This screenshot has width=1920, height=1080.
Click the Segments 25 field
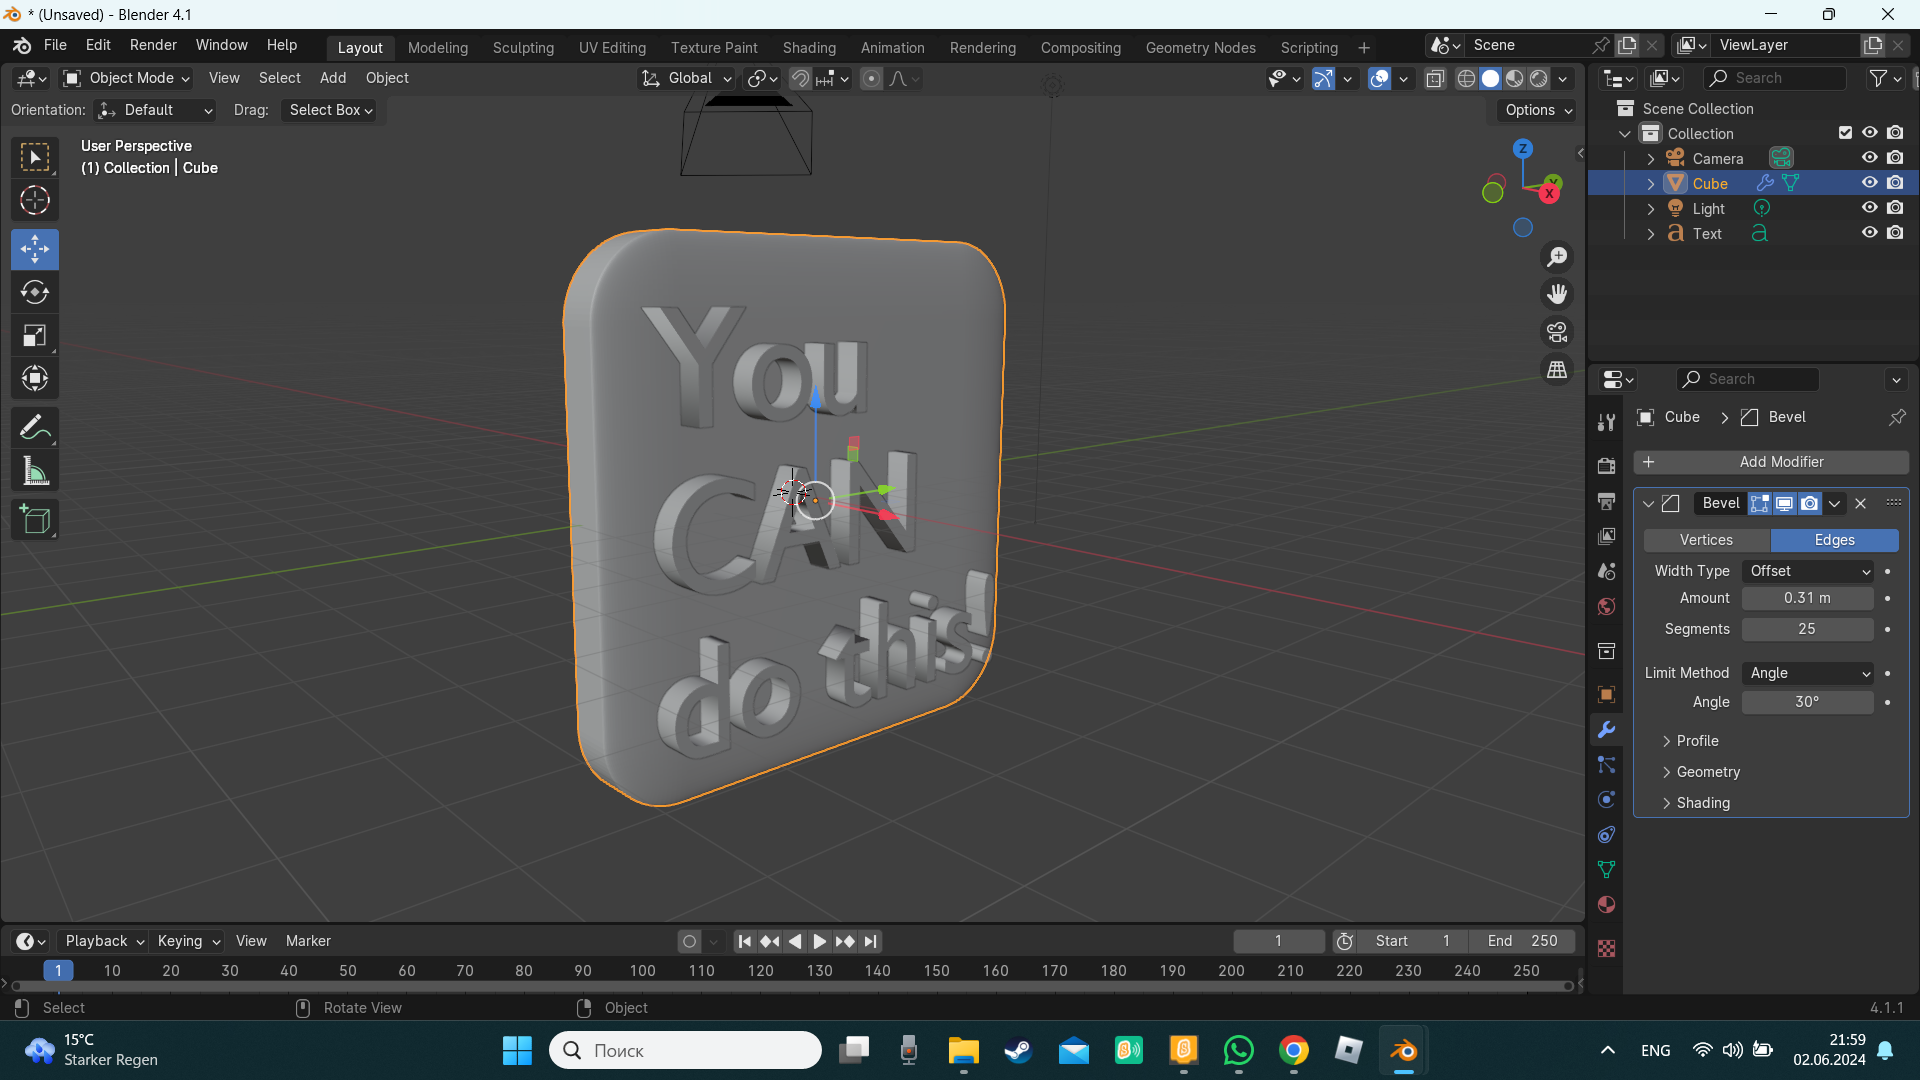pyautogui.click(x=1807, y=629)
